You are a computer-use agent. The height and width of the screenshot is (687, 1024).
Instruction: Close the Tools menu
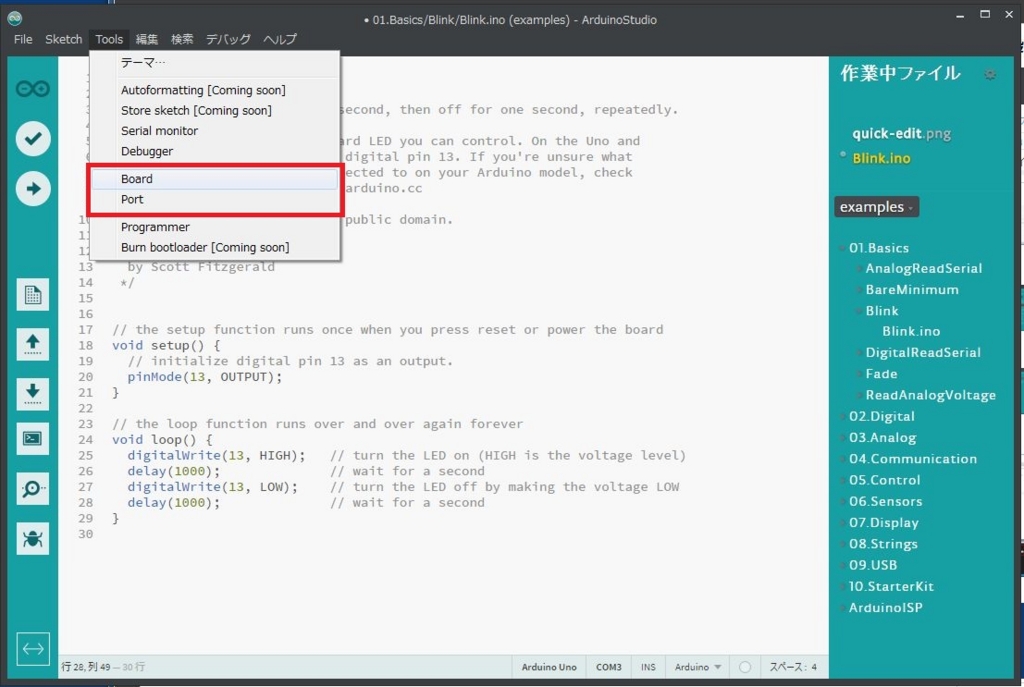coord(109,39)
